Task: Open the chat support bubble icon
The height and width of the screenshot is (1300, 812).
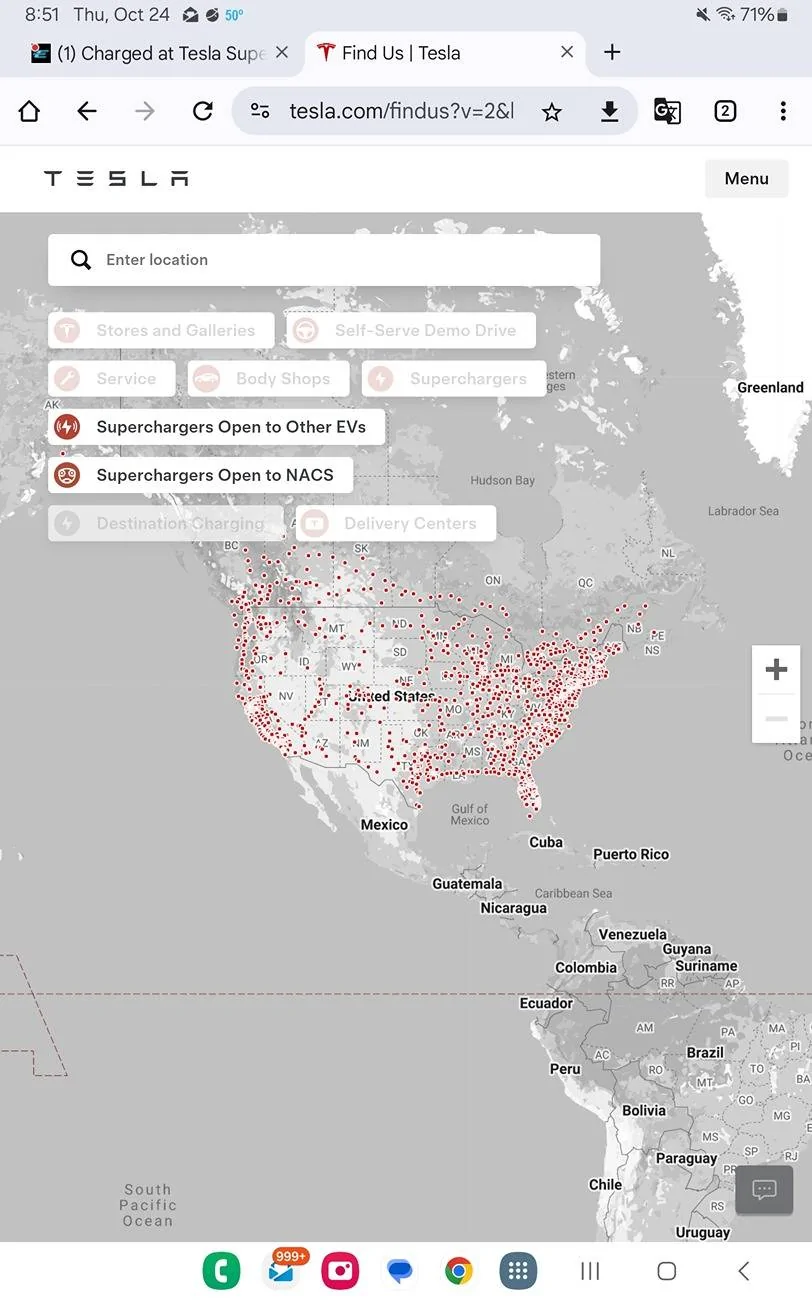Action: coord(765,1190)
